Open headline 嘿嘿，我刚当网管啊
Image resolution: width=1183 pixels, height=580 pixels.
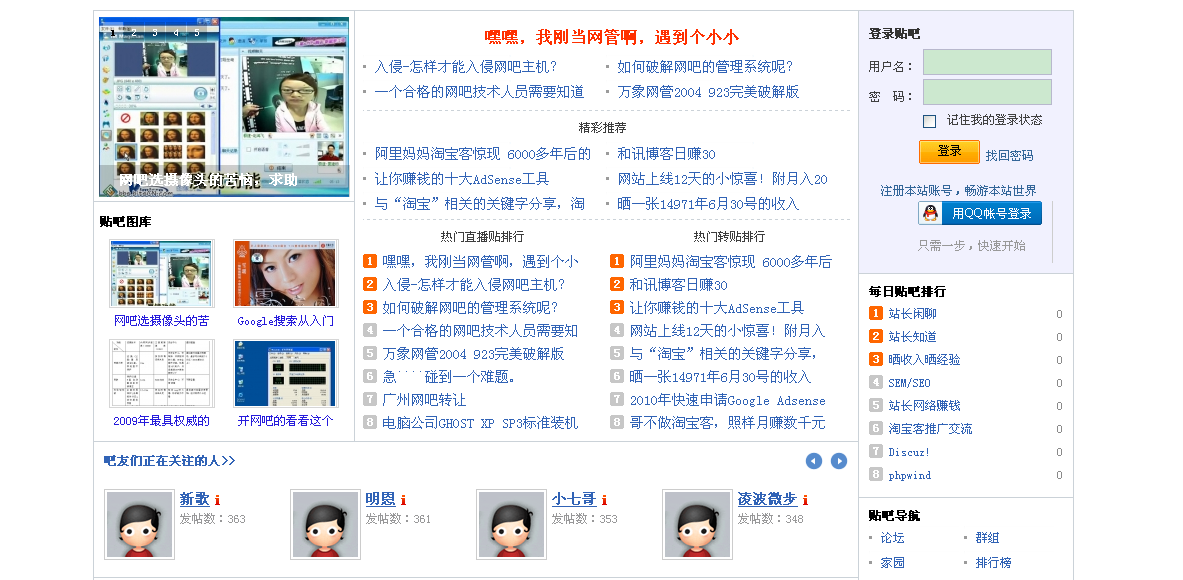tap(611, 37)
